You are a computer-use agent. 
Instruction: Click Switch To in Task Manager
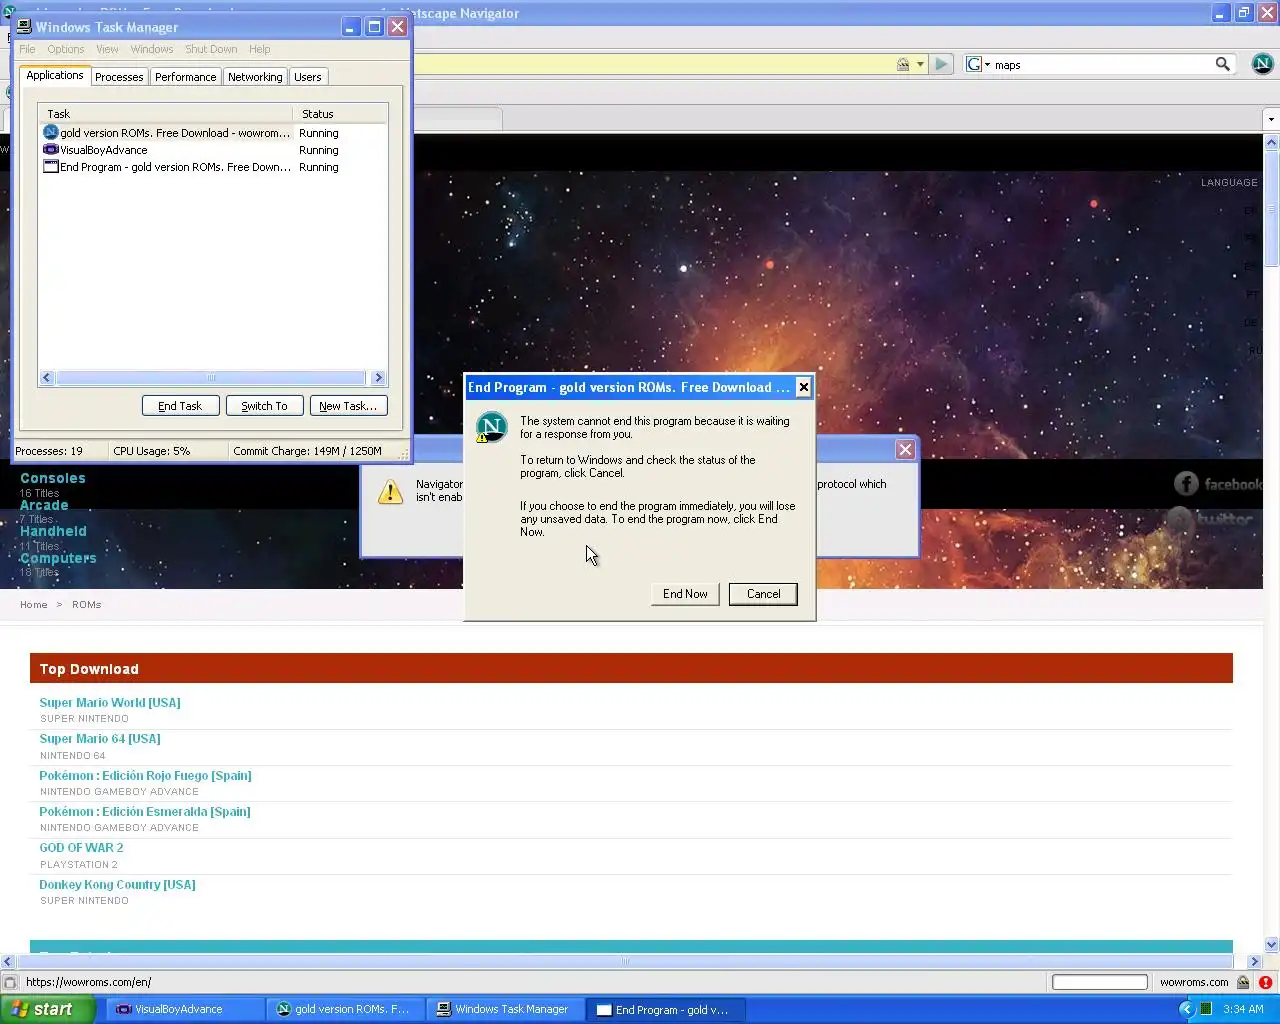(x=264, y=406)
